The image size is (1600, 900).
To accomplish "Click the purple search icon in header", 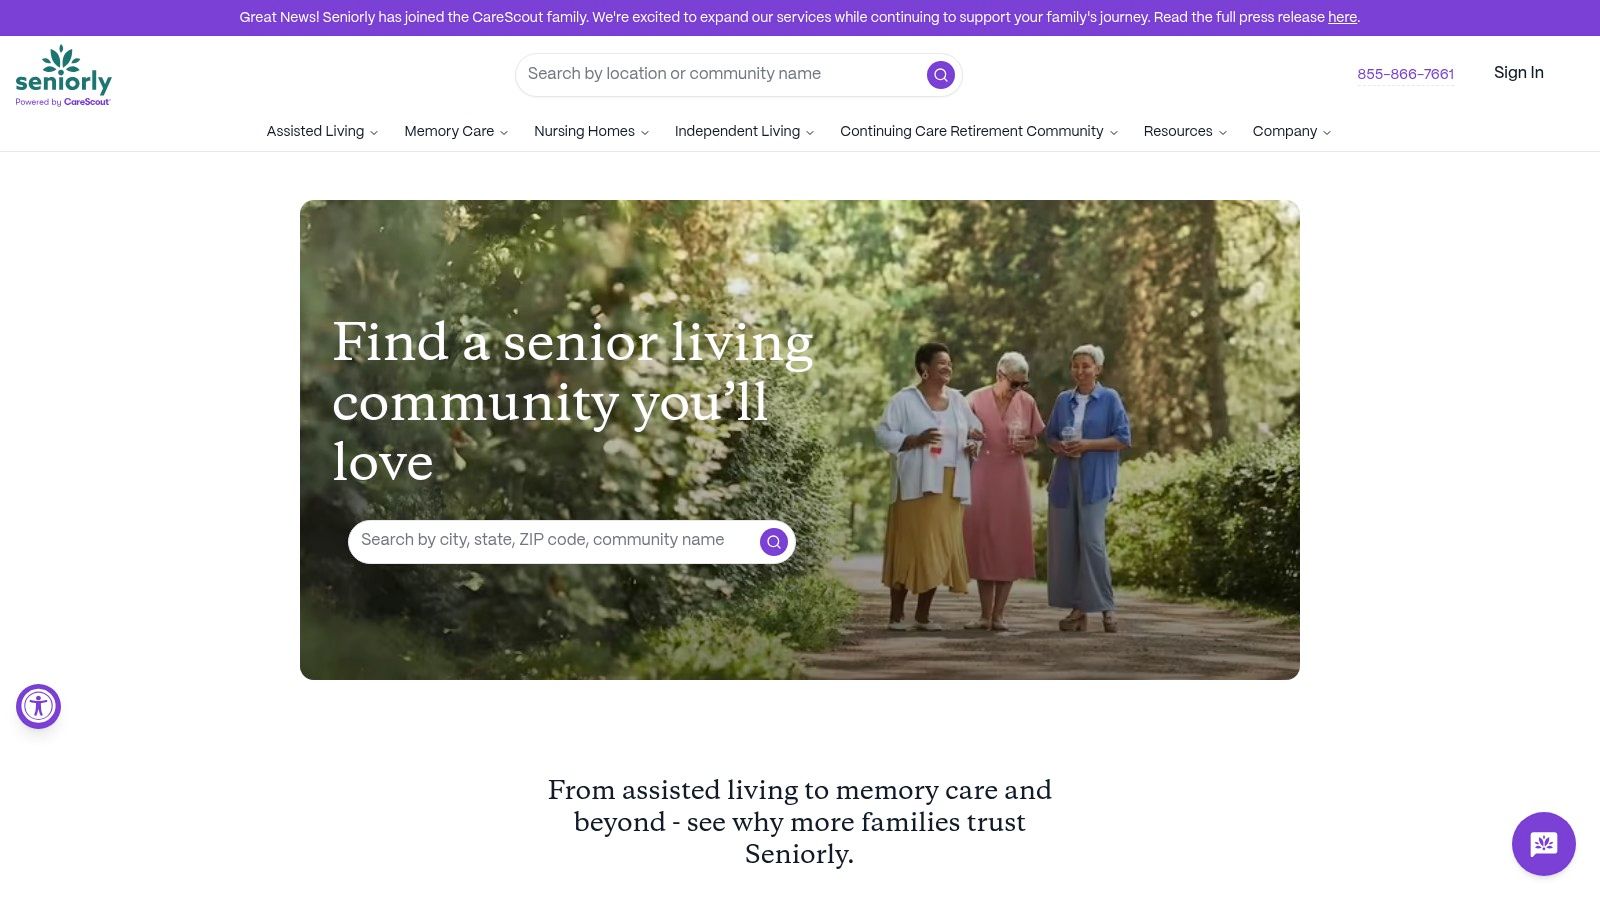I will pos(940,75).
